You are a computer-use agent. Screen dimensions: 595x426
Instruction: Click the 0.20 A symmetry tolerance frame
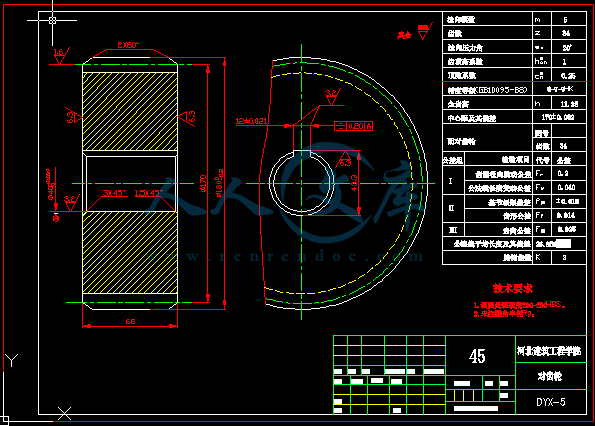pos(353,126)
